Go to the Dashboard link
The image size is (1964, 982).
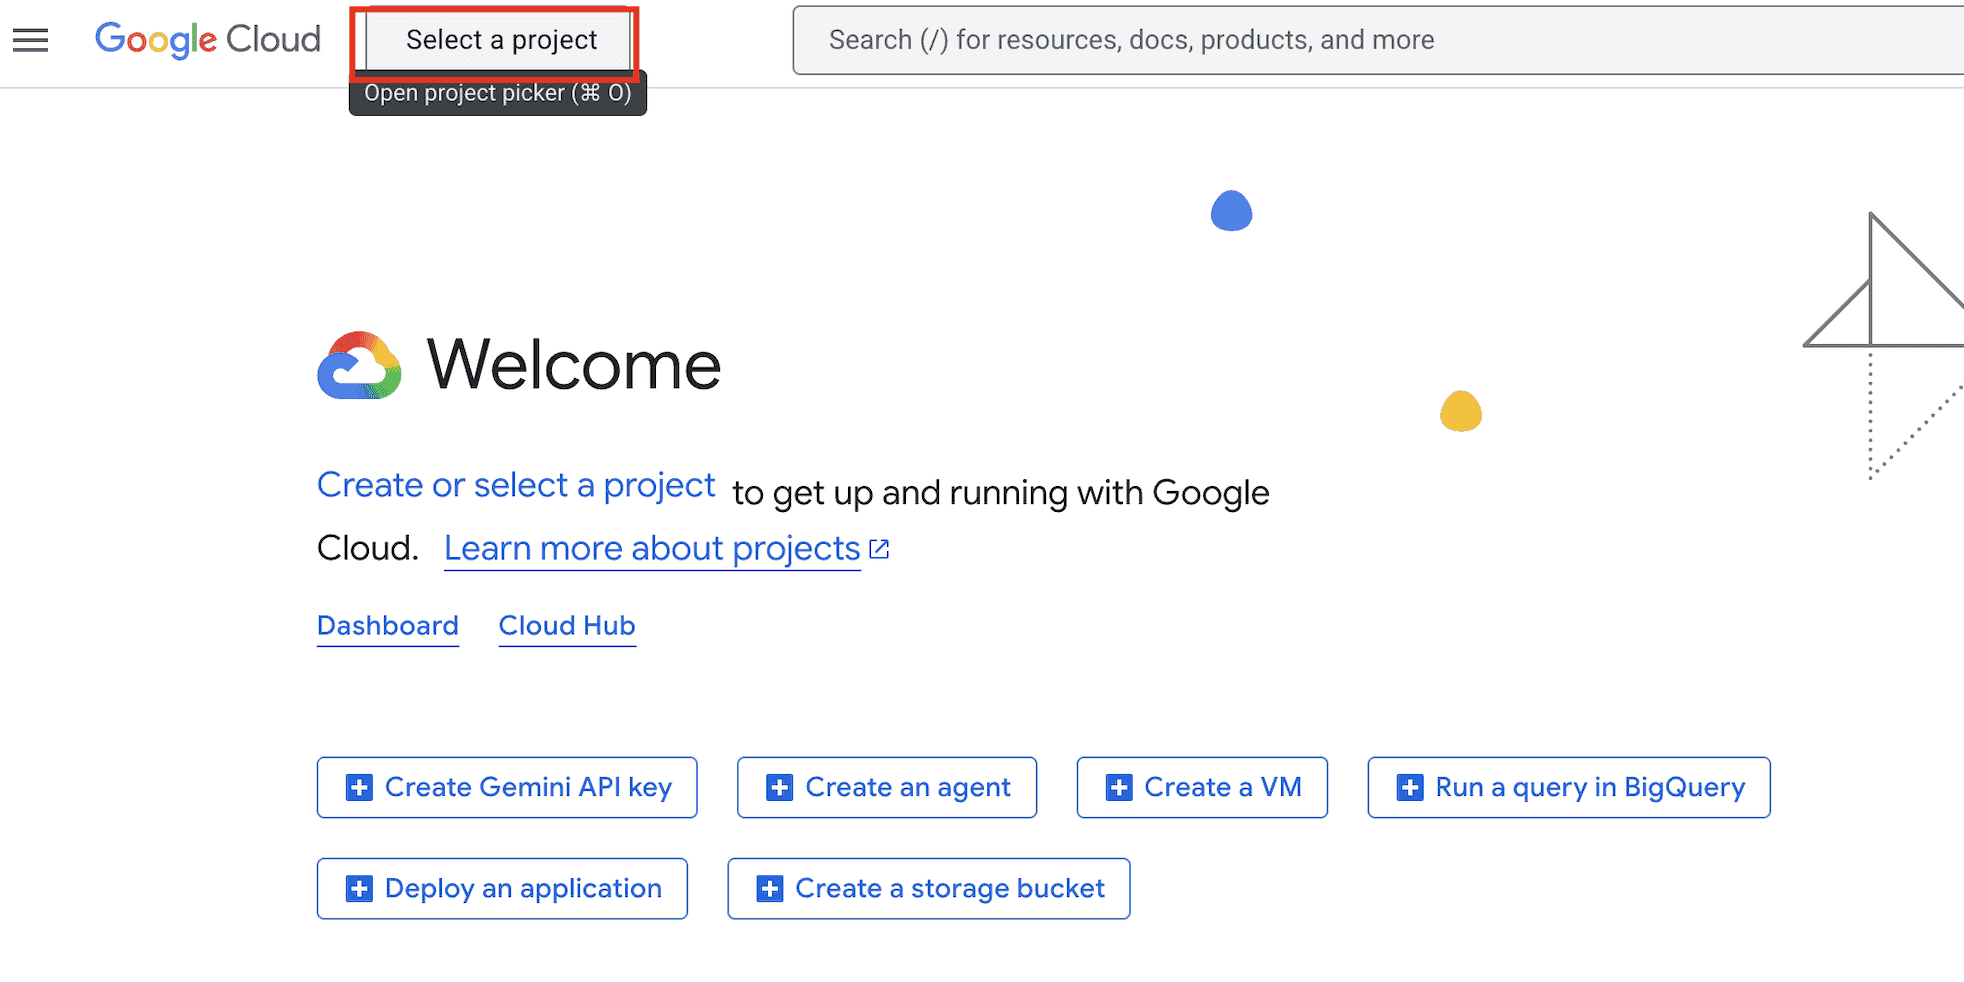click(388, 626)
